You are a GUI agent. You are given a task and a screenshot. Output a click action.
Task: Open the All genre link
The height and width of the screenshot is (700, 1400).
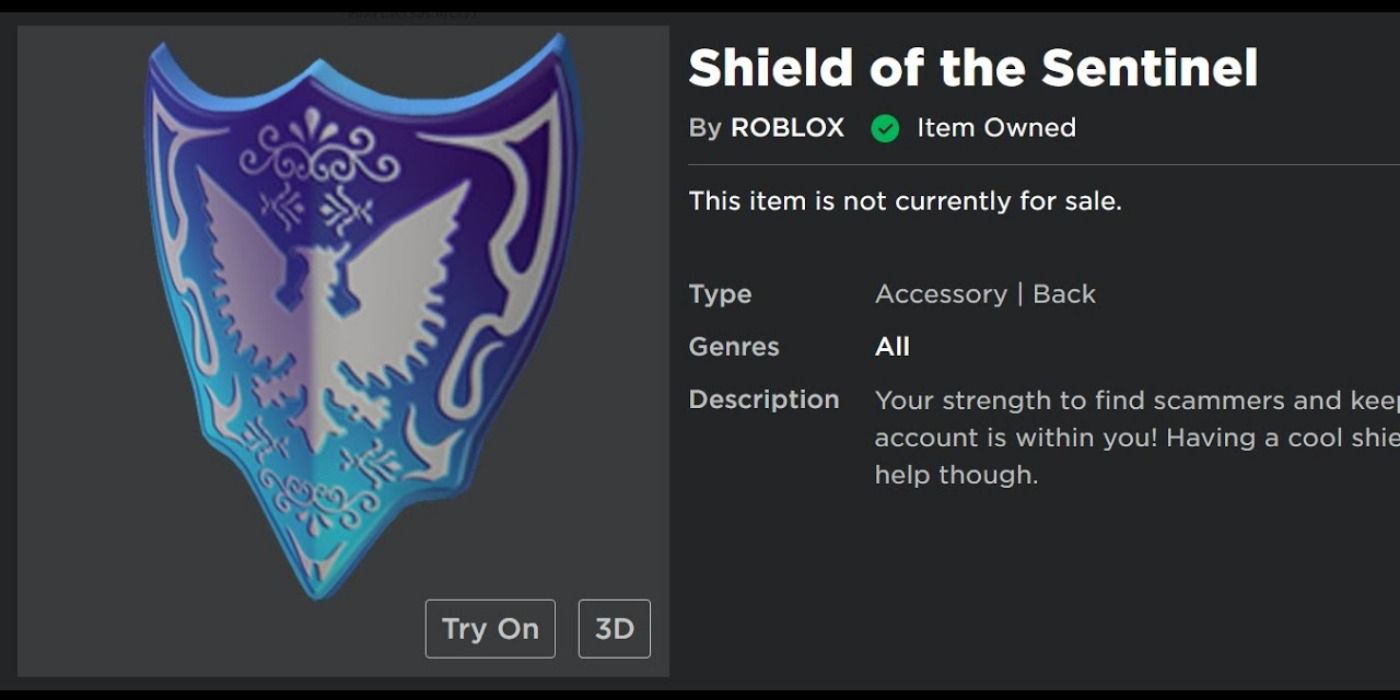892,347
